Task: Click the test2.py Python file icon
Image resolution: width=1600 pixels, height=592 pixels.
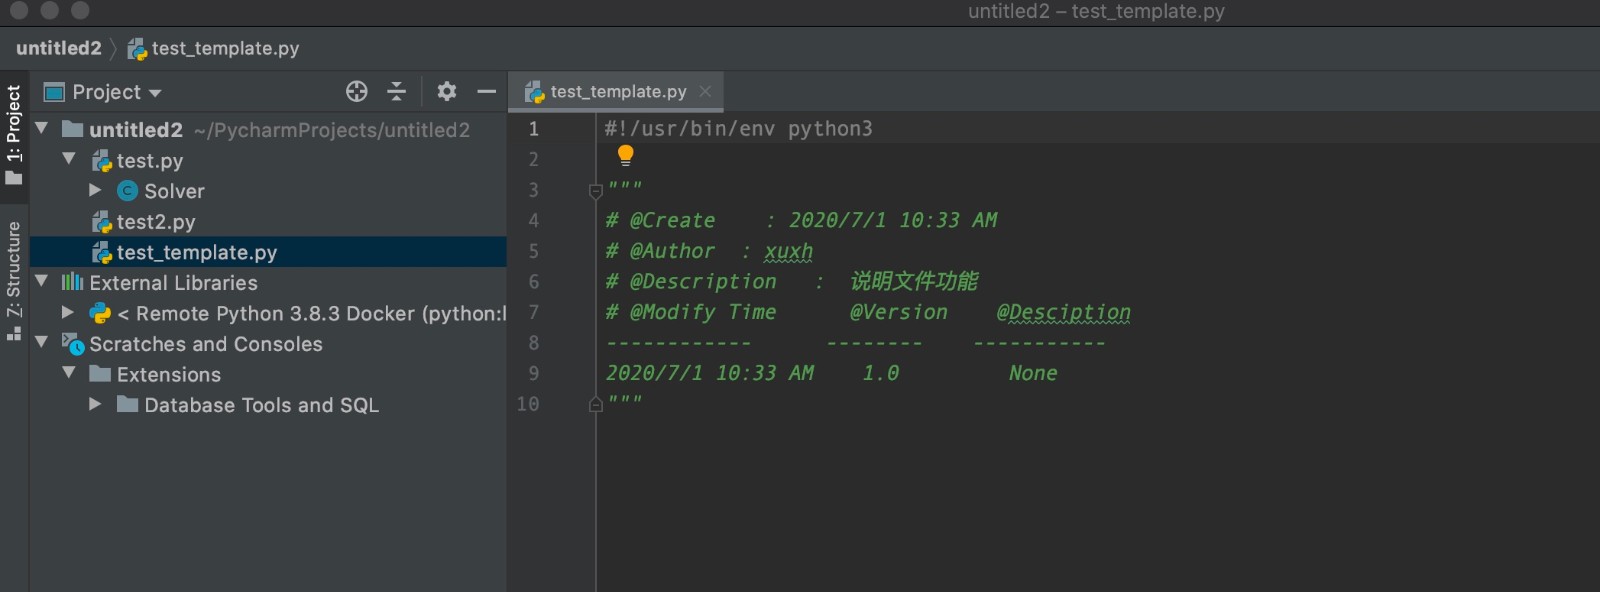Action: point(101,222)
